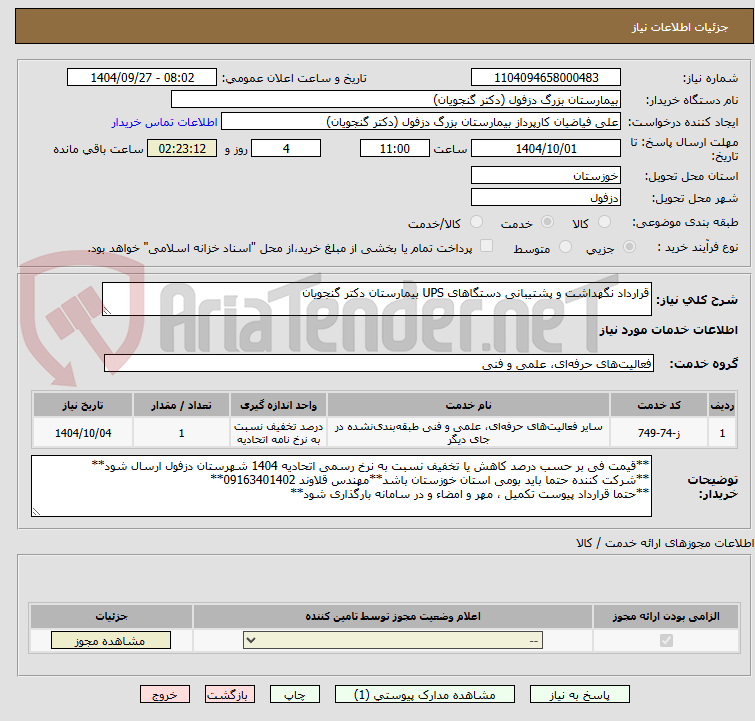Click the شماره نیاز field 1104094658000483
Viewport: 755px width, 721px height.
[x=546, y=78]
